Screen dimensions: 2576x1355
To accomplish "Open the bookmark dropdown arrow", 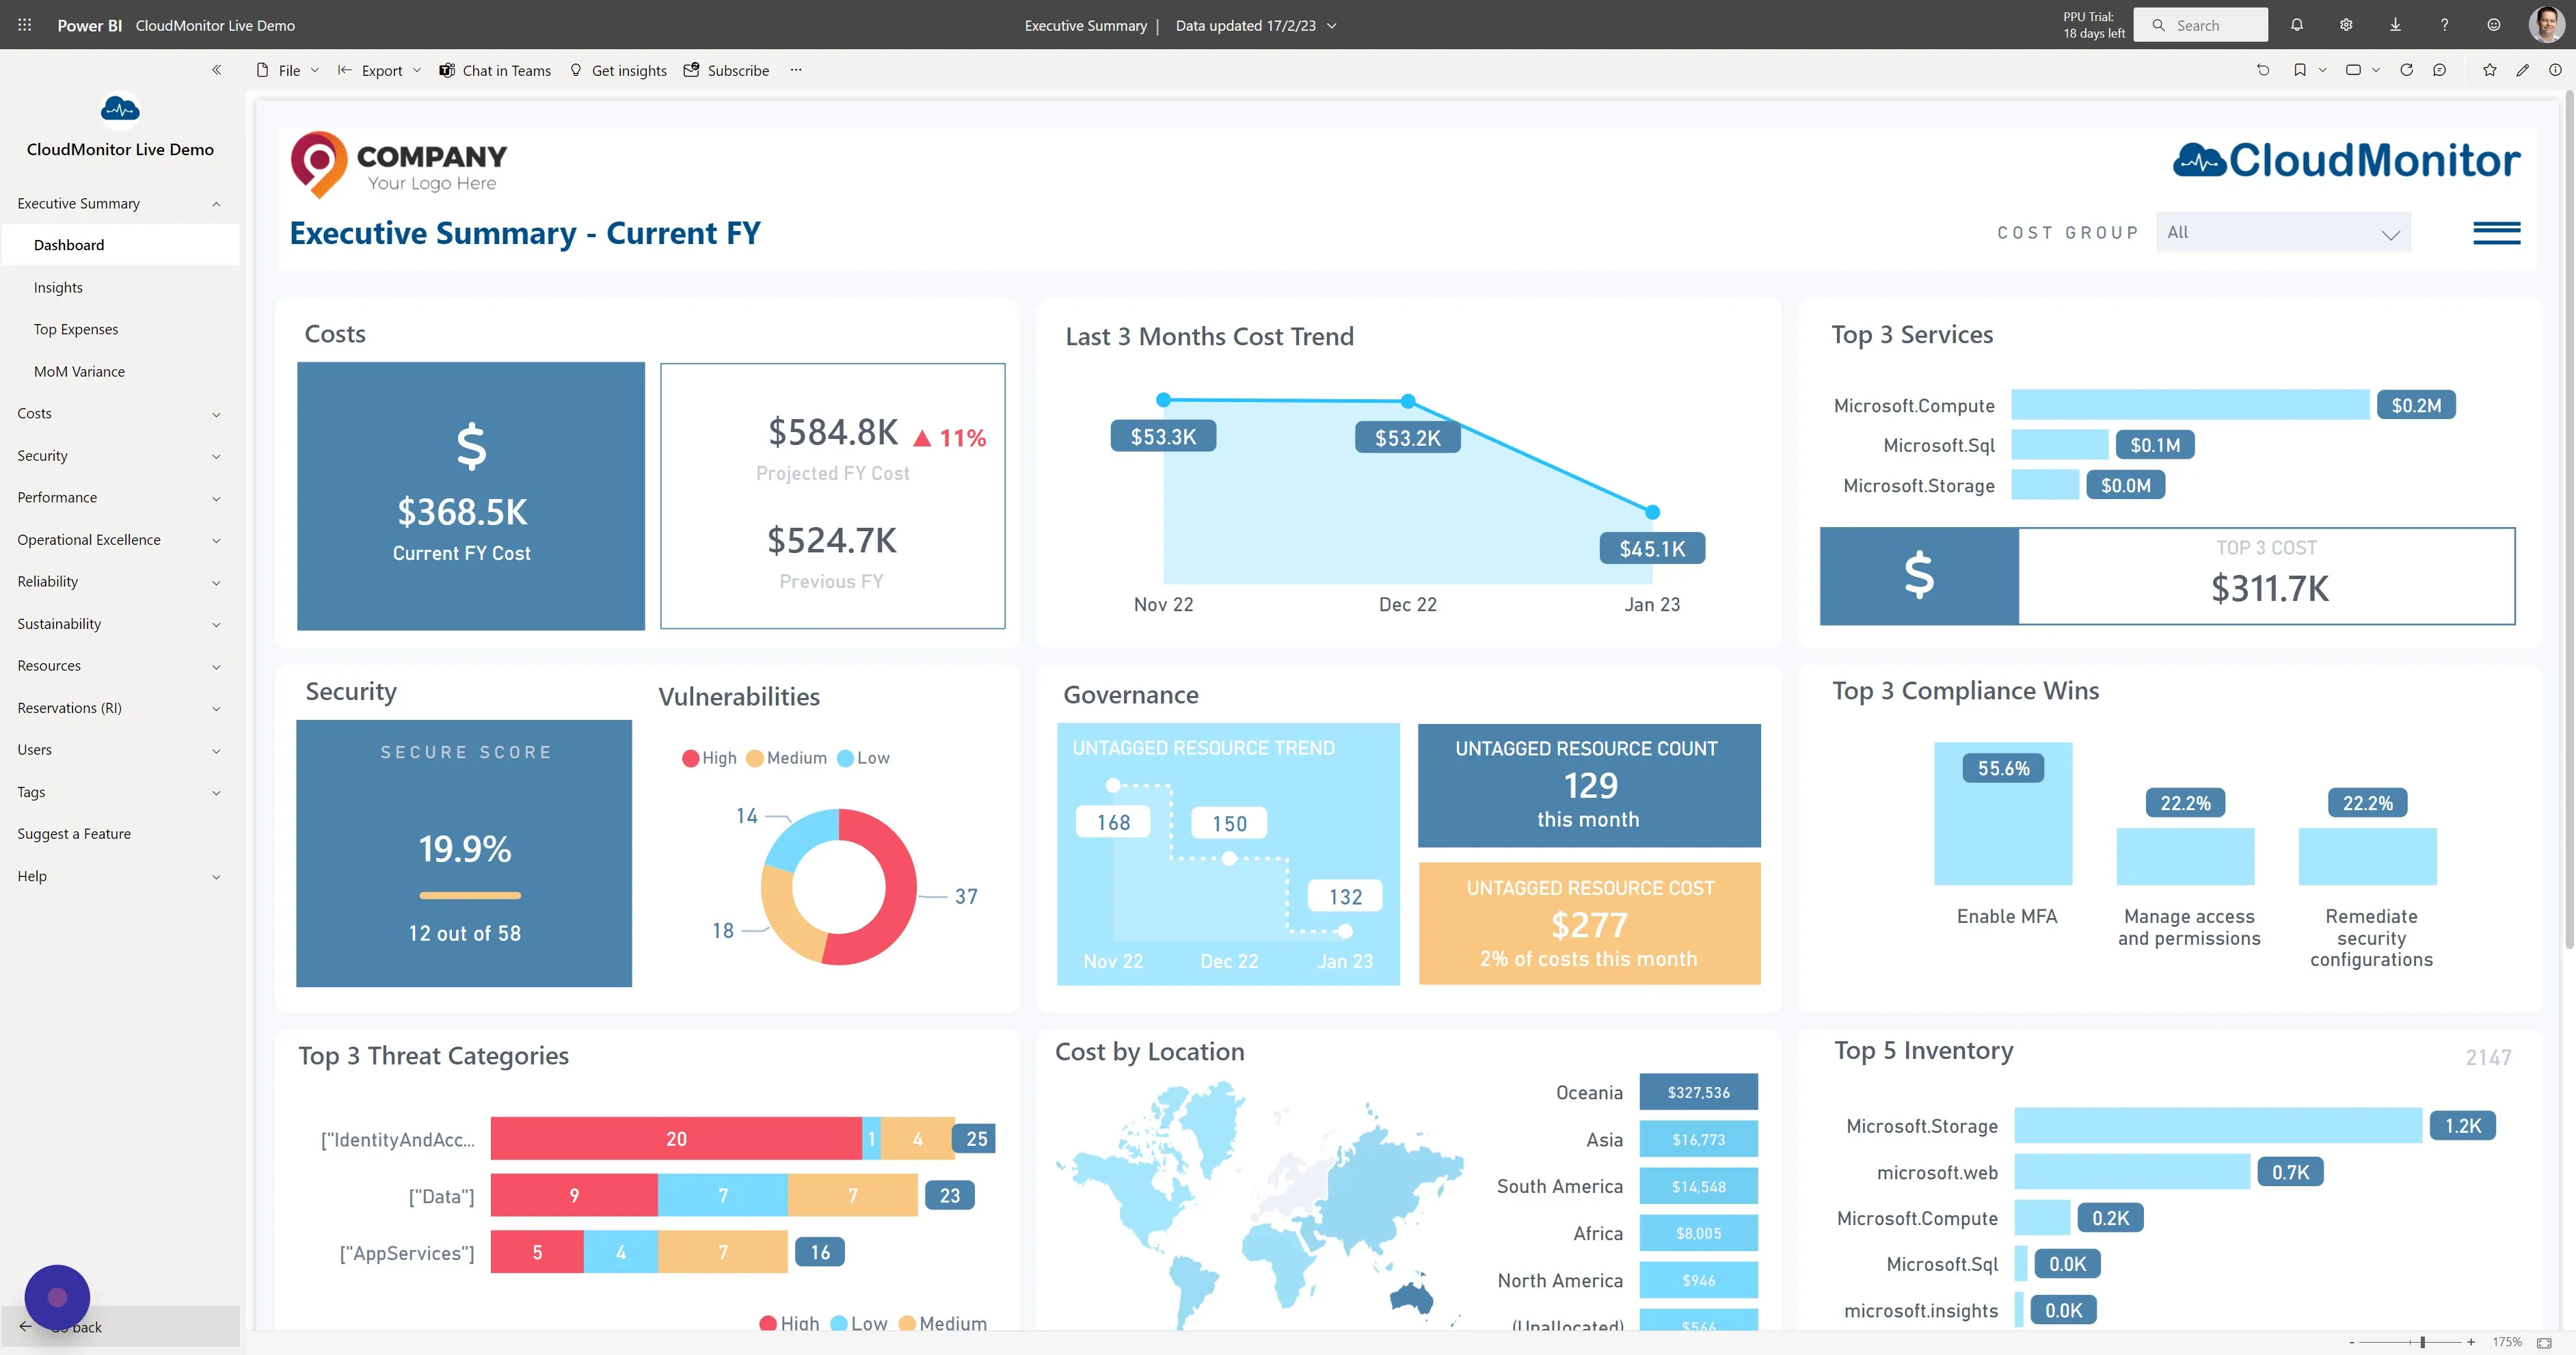I will click(2323, 70).
